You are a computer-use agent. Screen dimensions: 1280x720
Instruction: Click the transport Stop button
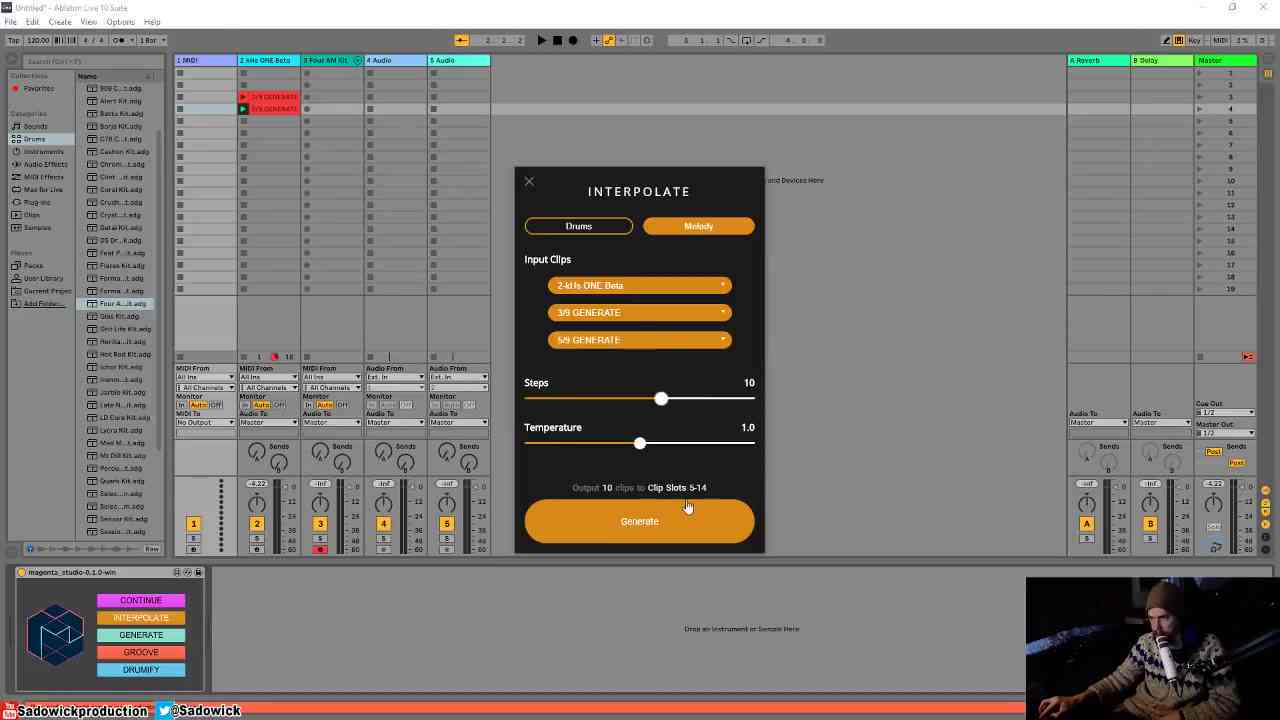[557, 40]
